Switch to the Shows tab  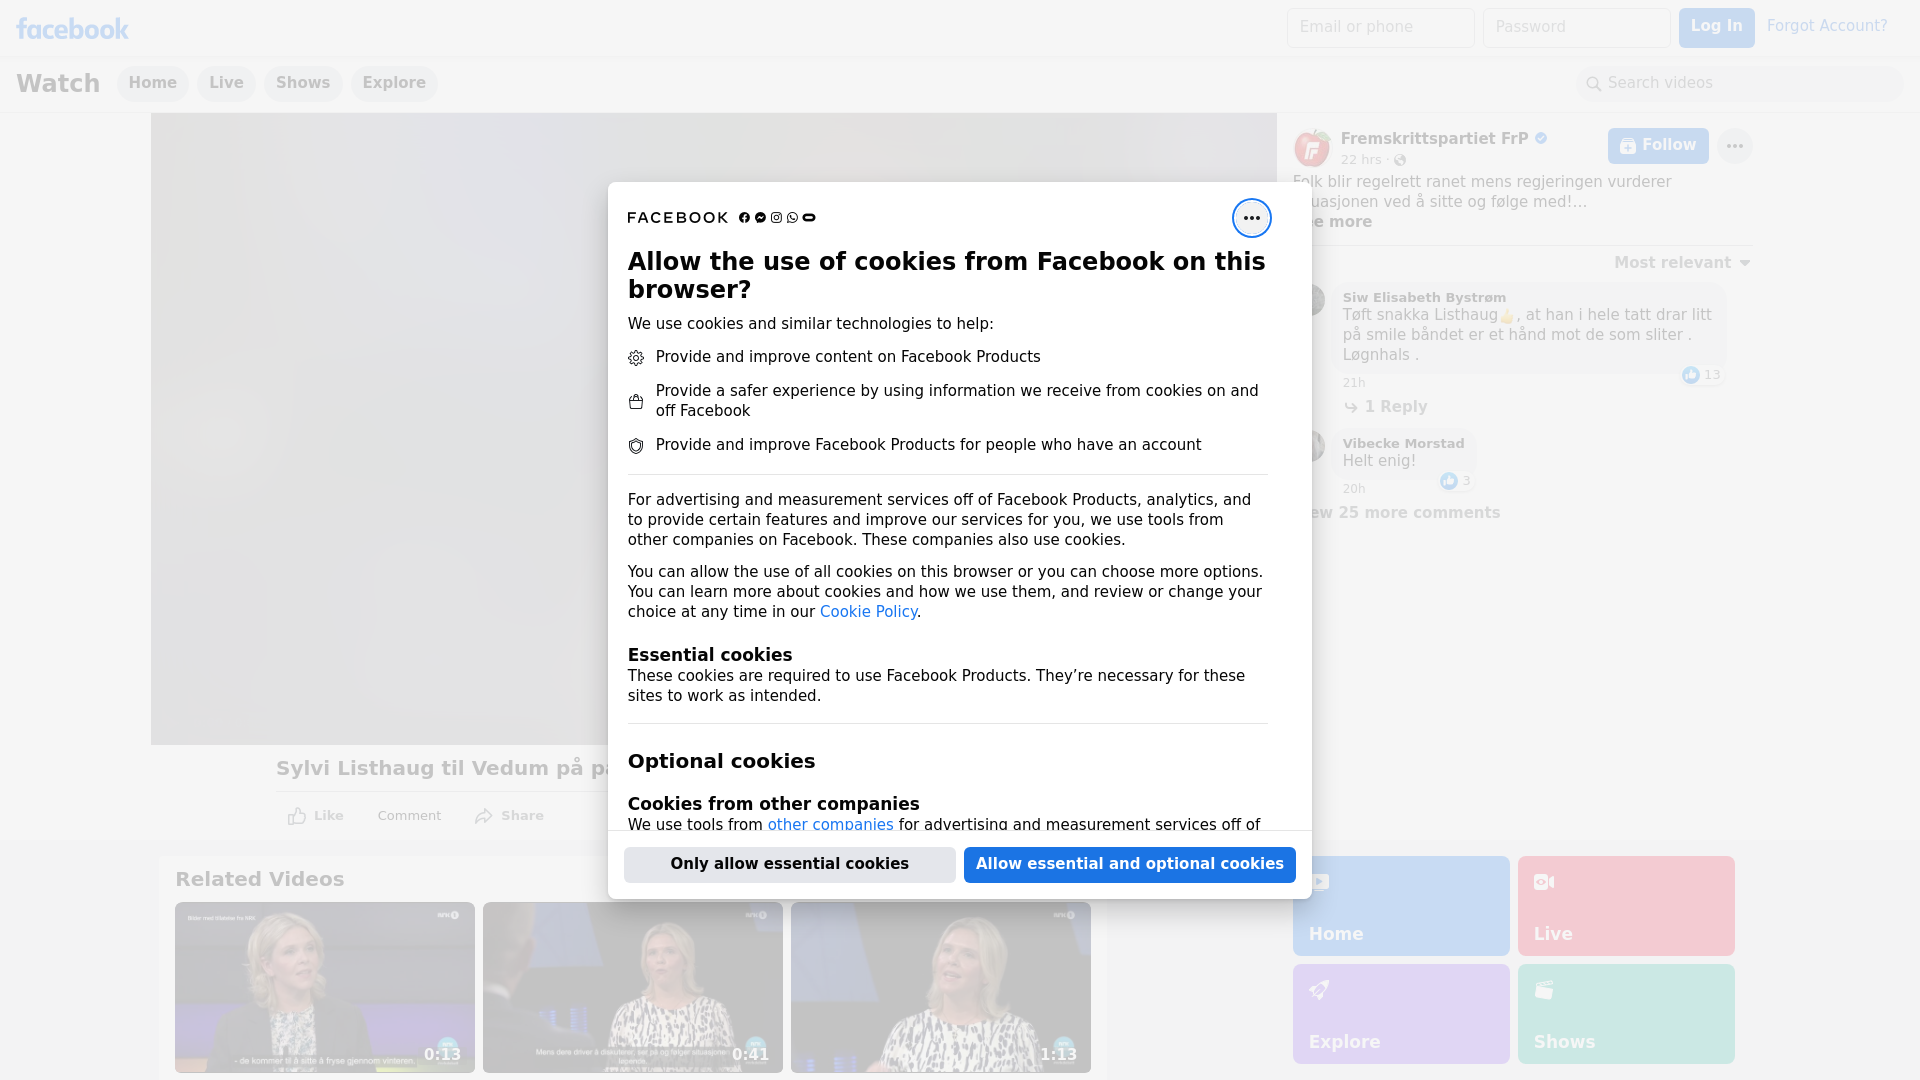303,83
